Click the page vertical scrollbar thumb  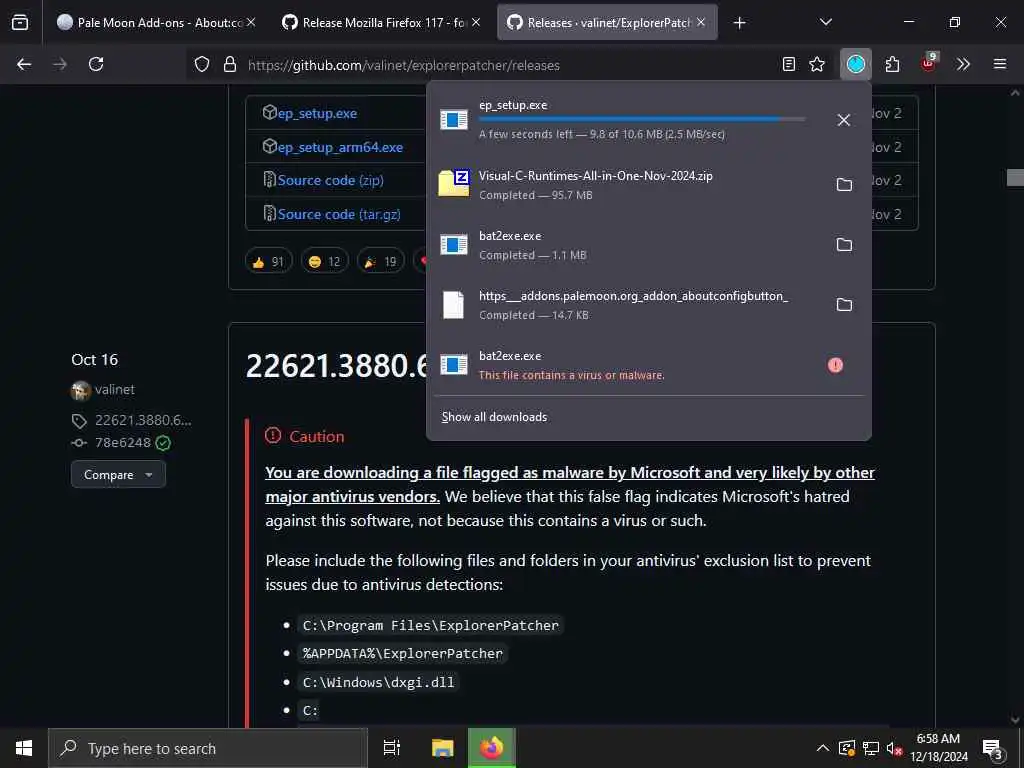pos(1015,177)
